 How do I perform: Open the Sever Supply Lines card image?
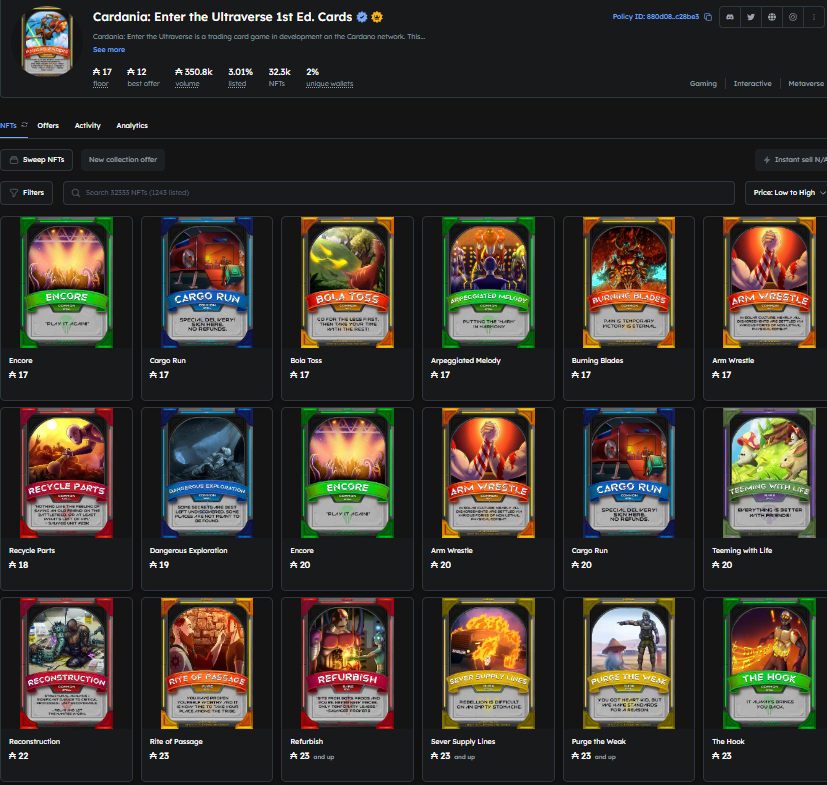click(x=488, y=663)
